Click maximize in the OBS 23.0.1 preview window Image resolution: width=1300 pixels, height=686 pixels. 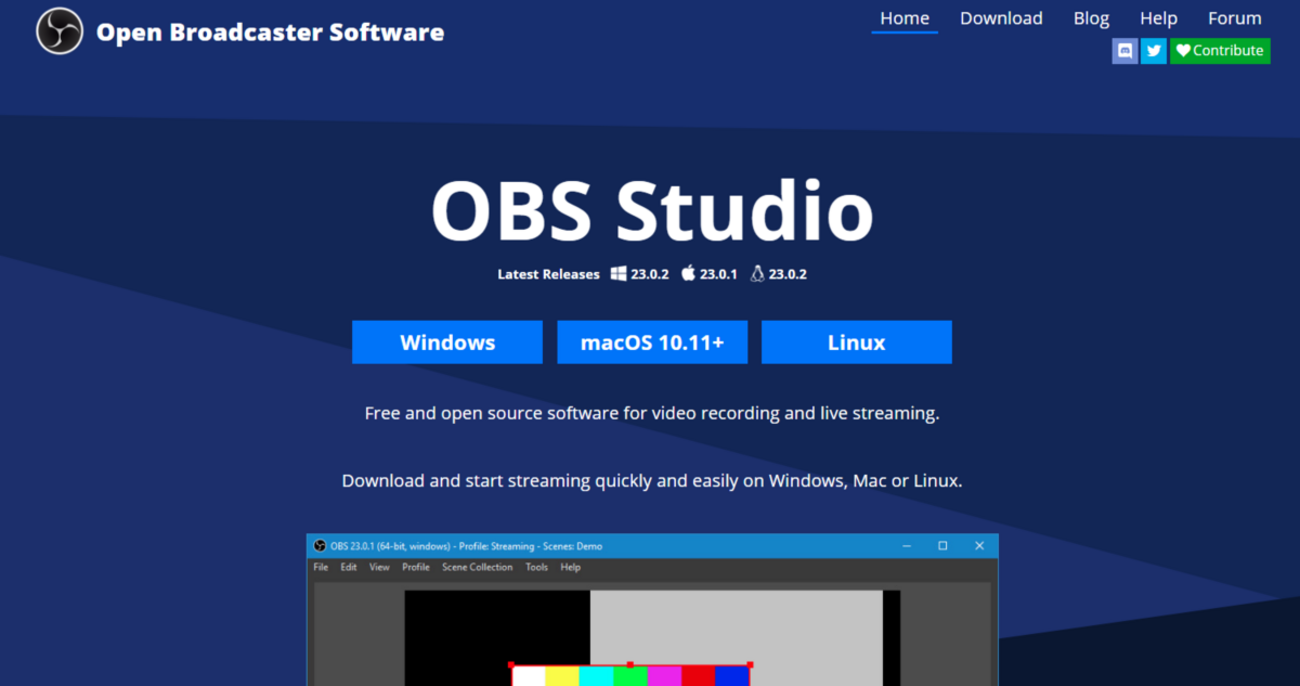pyautogui.click(x=942, y=546)
